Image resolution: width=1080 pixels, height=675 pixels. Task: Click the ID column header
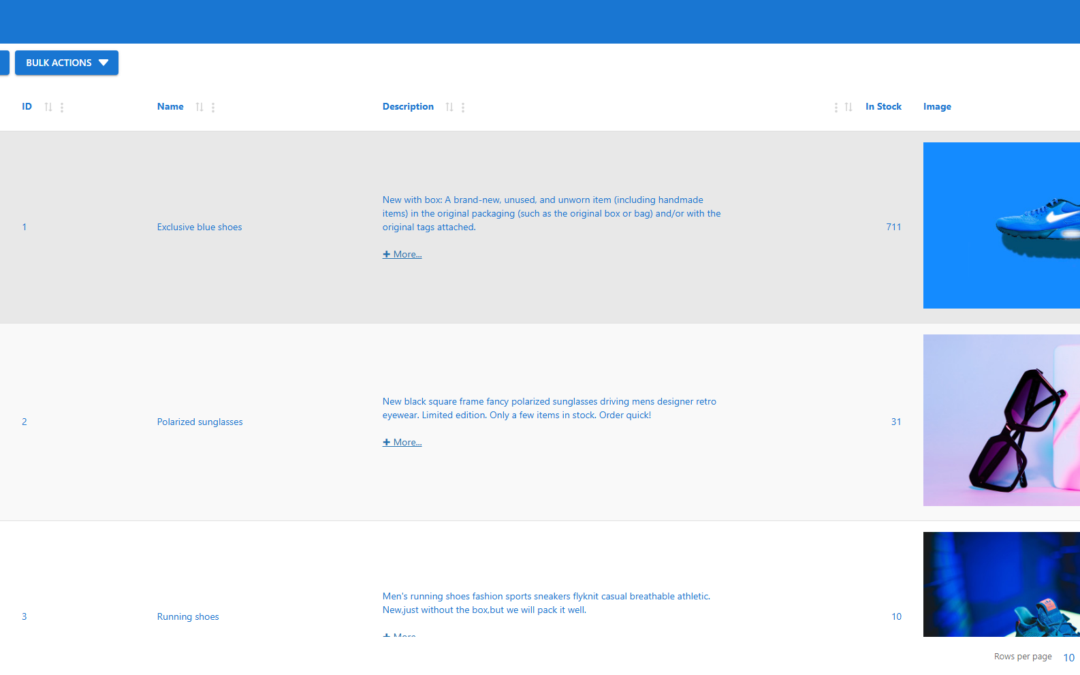pyautogui.click(x=27, y=107)
